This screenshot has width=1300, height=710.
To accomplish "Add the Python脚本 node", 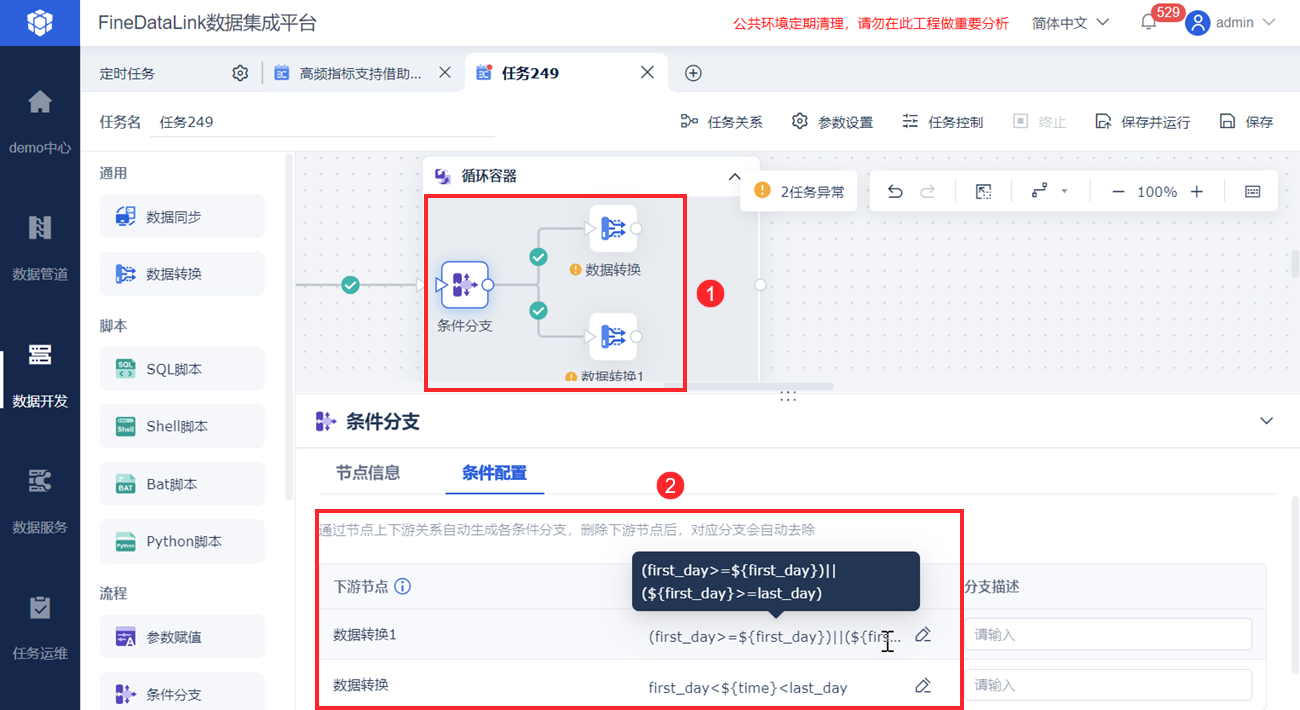I will 182,541.
